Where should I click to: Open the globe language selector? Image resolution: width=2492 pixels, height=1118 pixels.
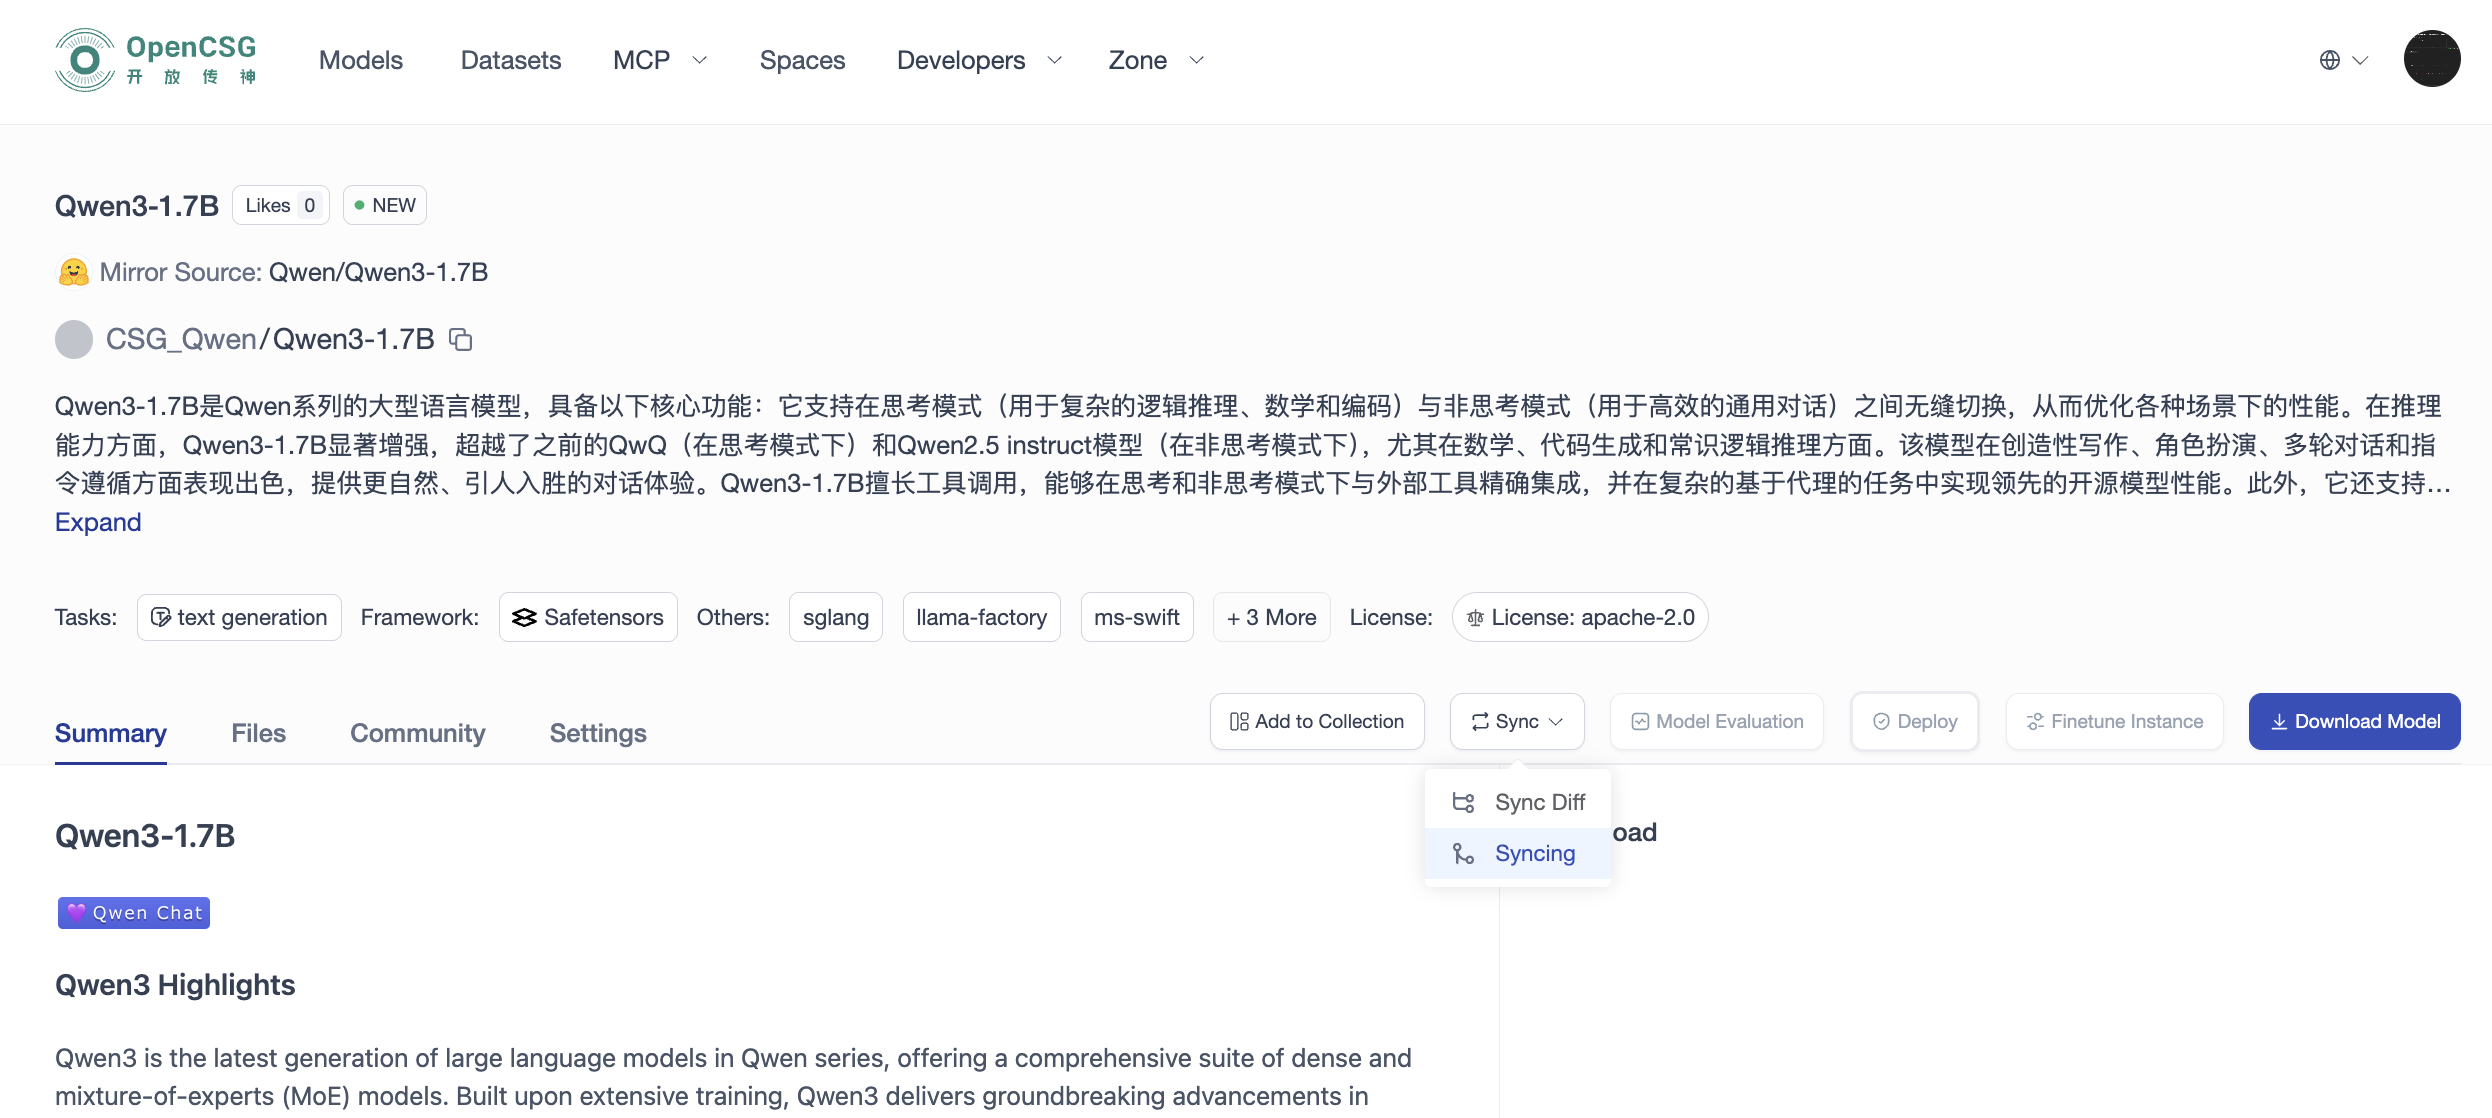[2342, 60]
